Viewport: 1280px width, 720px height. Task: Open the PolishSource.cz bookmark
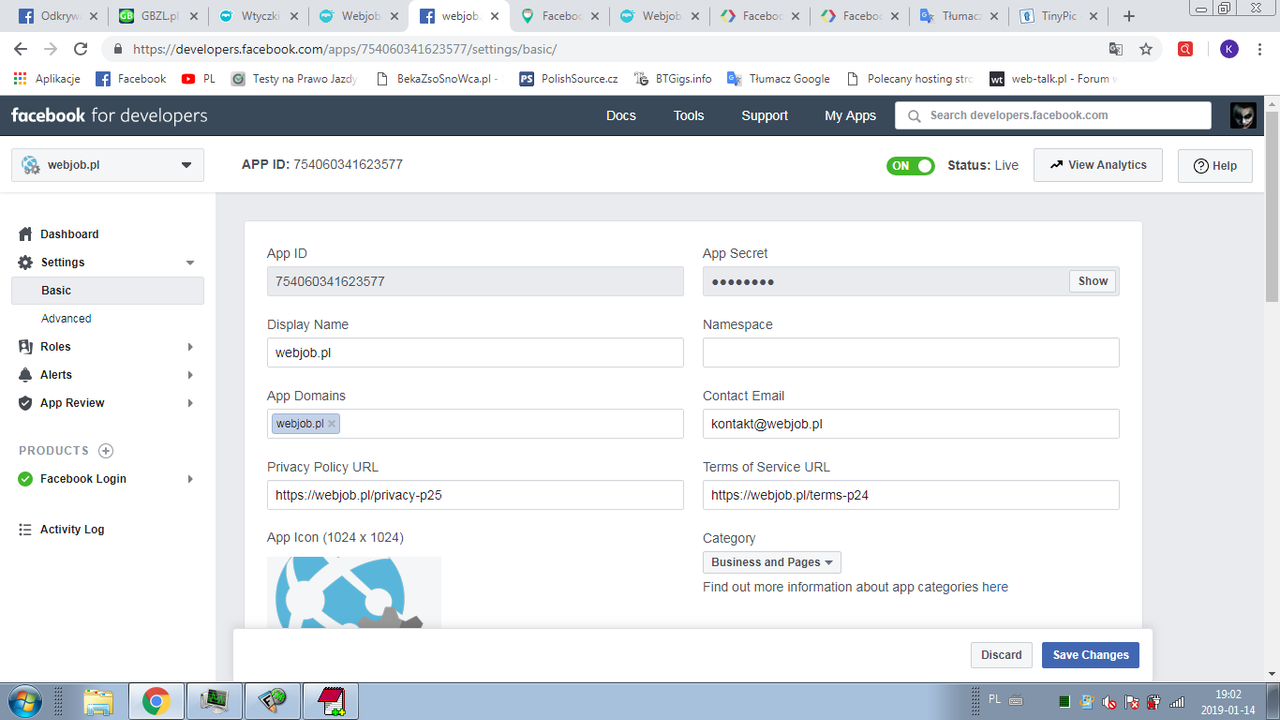(569, 79)
